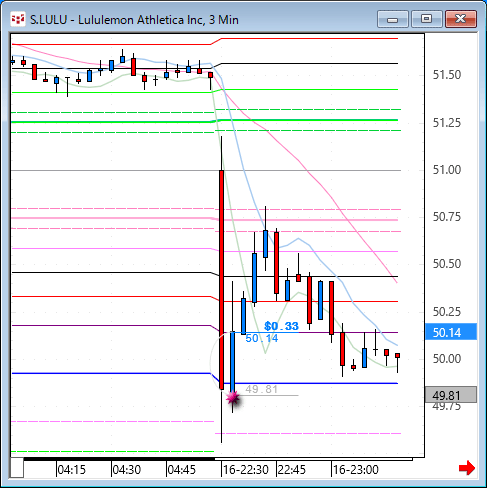This screenshot has width=487, height=488.
Task: Click the 50.75 price axis label
Action: tap(447, 217)
